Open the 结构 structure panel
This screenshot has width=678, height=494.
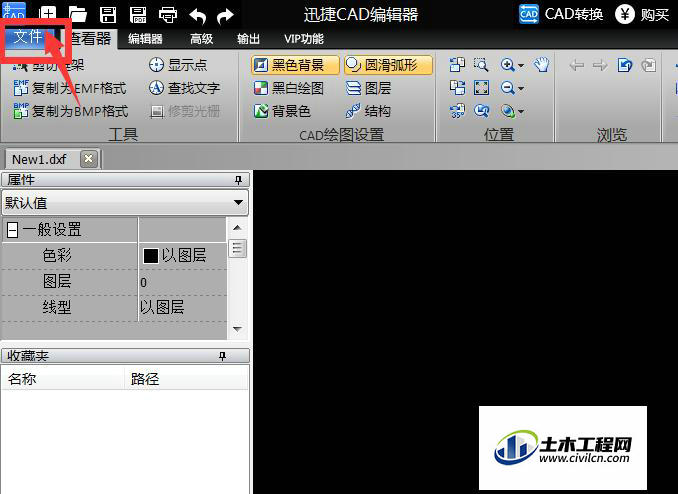click(368, 111)
